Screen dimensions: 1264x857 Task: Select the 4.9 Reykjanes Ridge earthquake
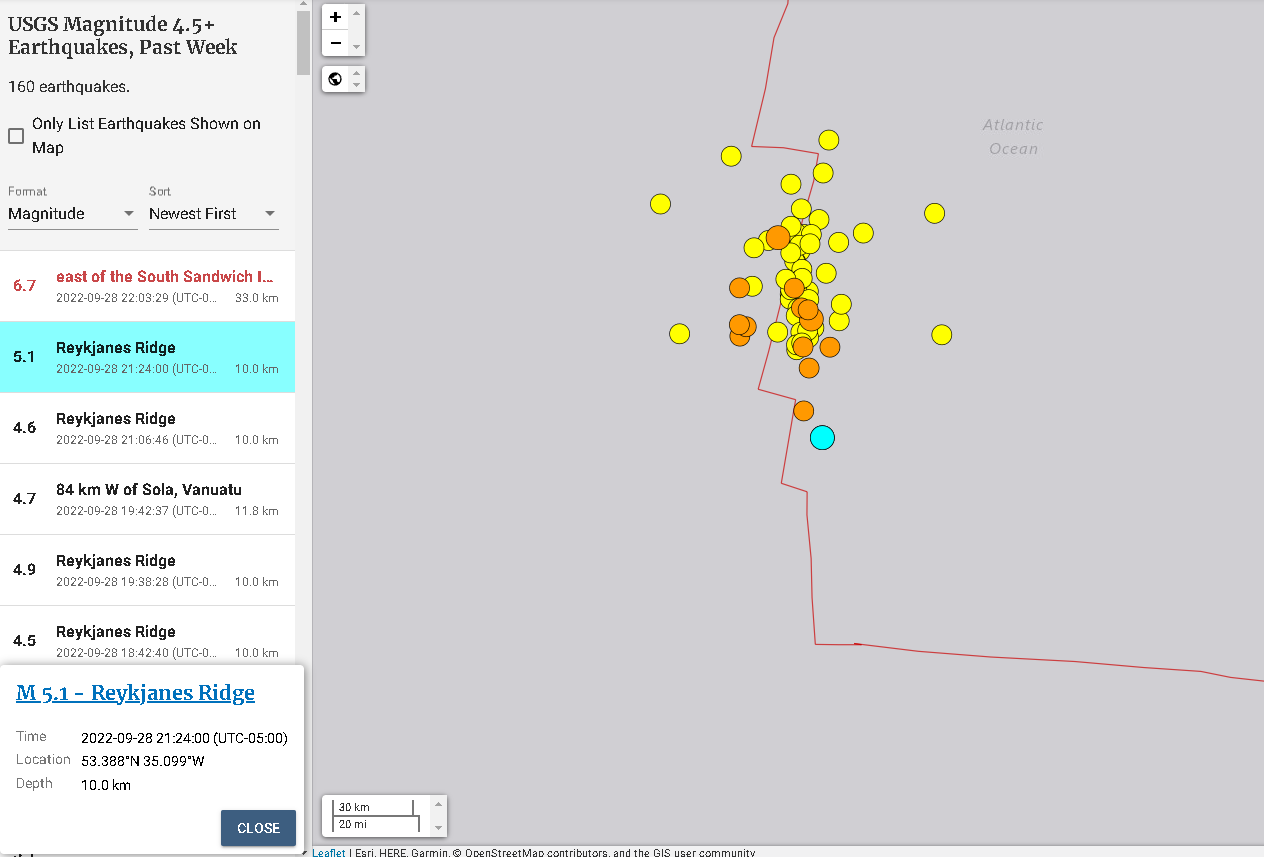(x=147, y=570)
